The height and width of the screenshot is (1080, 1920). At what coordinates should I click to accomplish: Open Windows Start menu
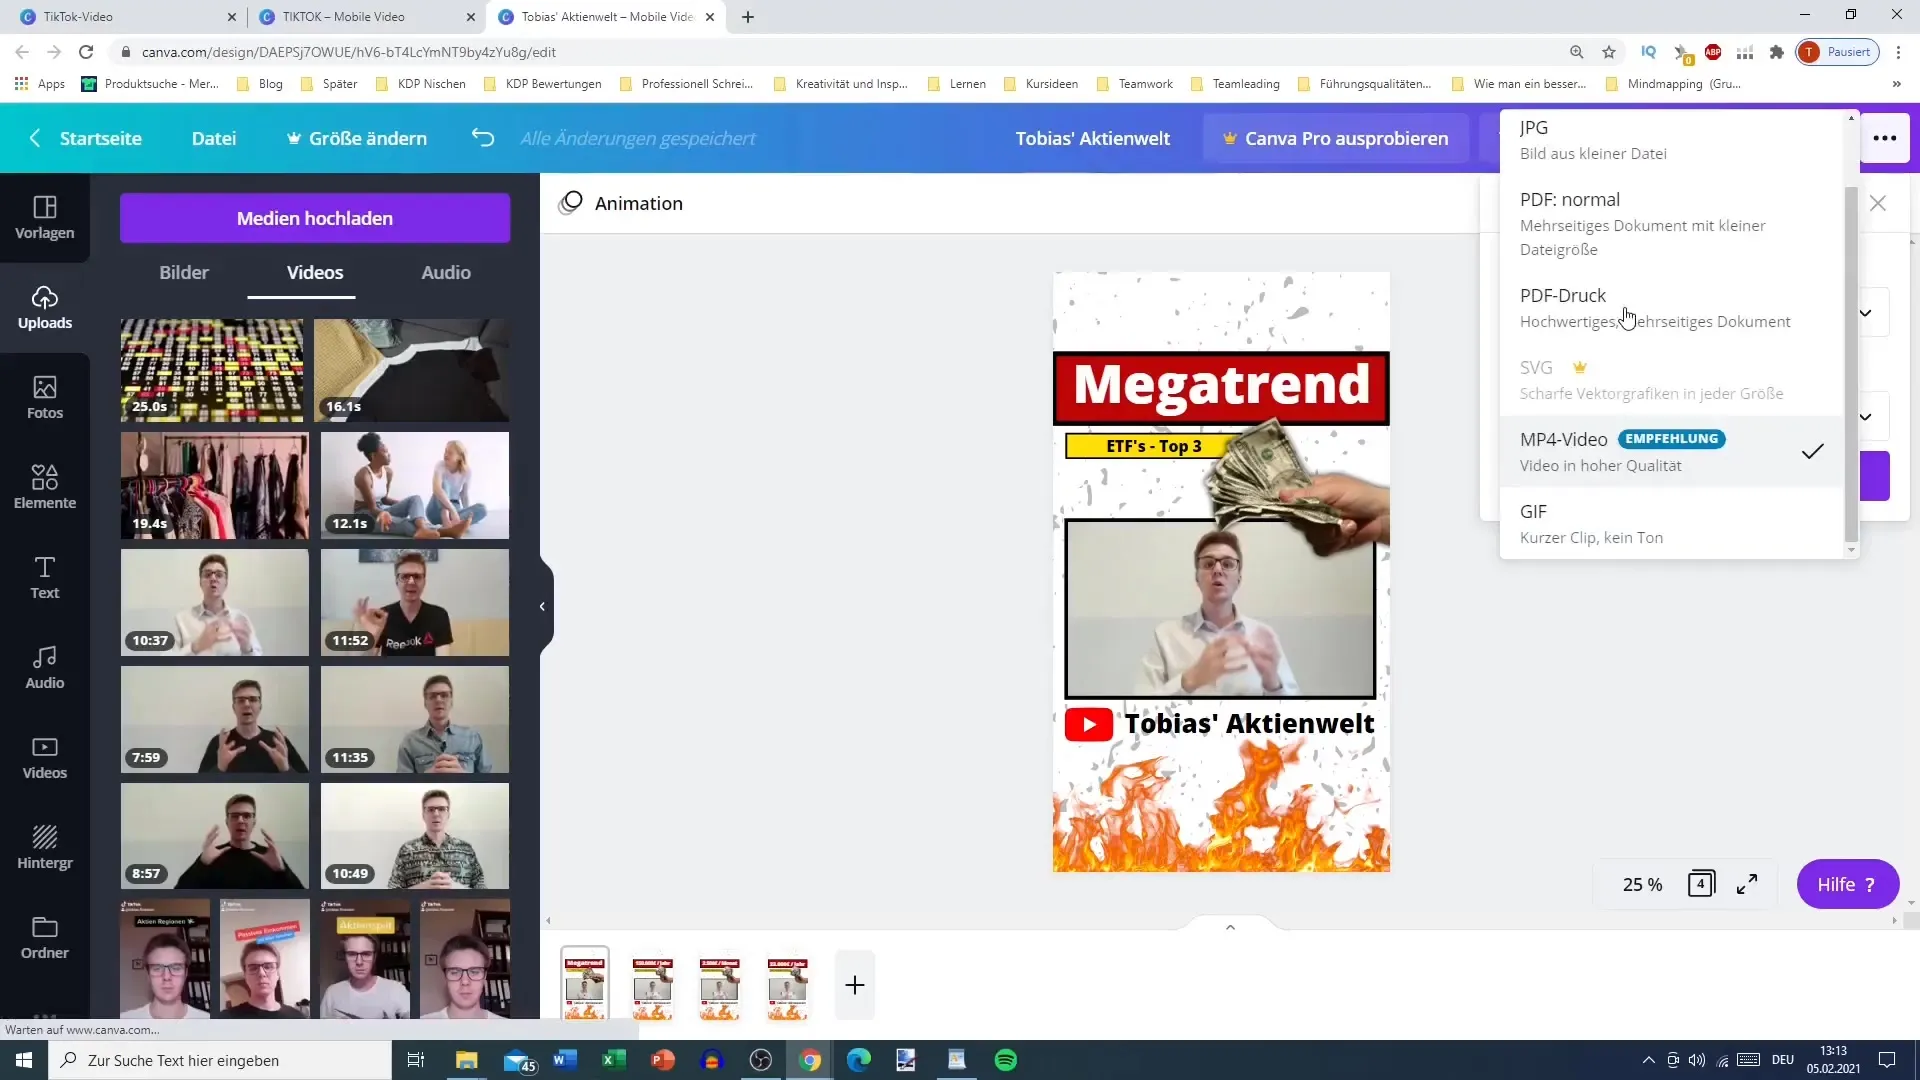point(24,1060)
